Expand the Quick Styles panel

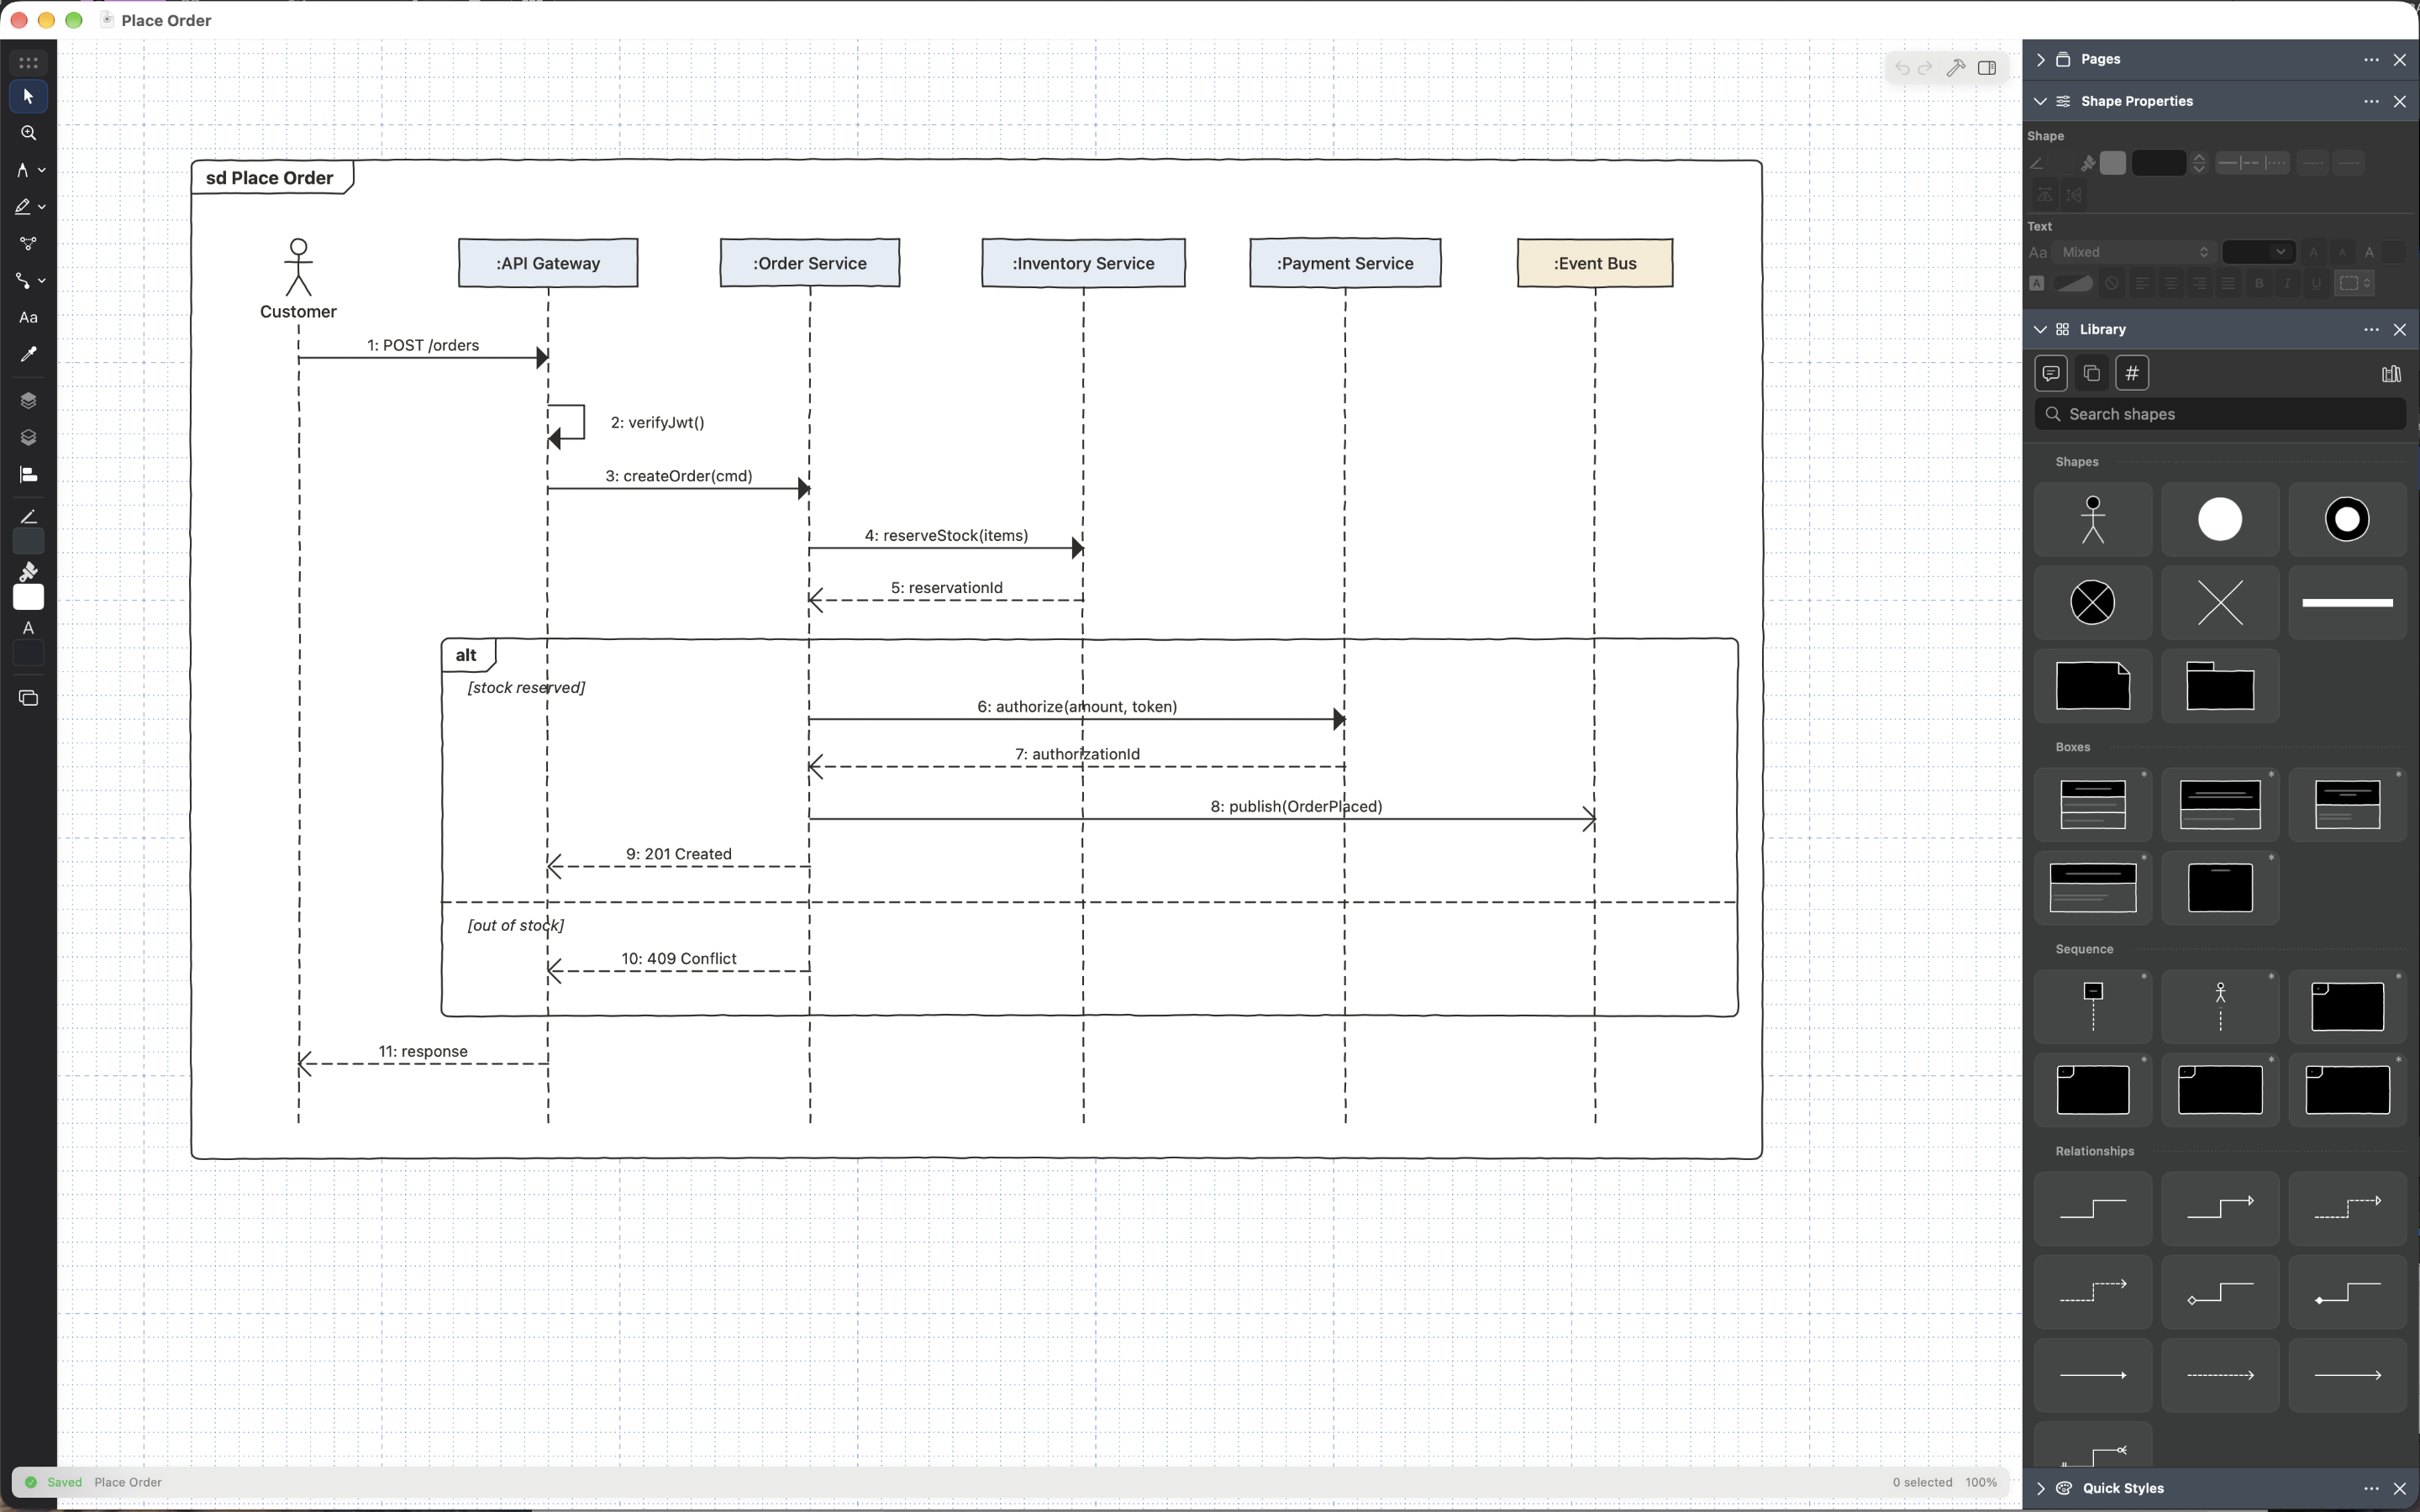click(2041, 1489)
